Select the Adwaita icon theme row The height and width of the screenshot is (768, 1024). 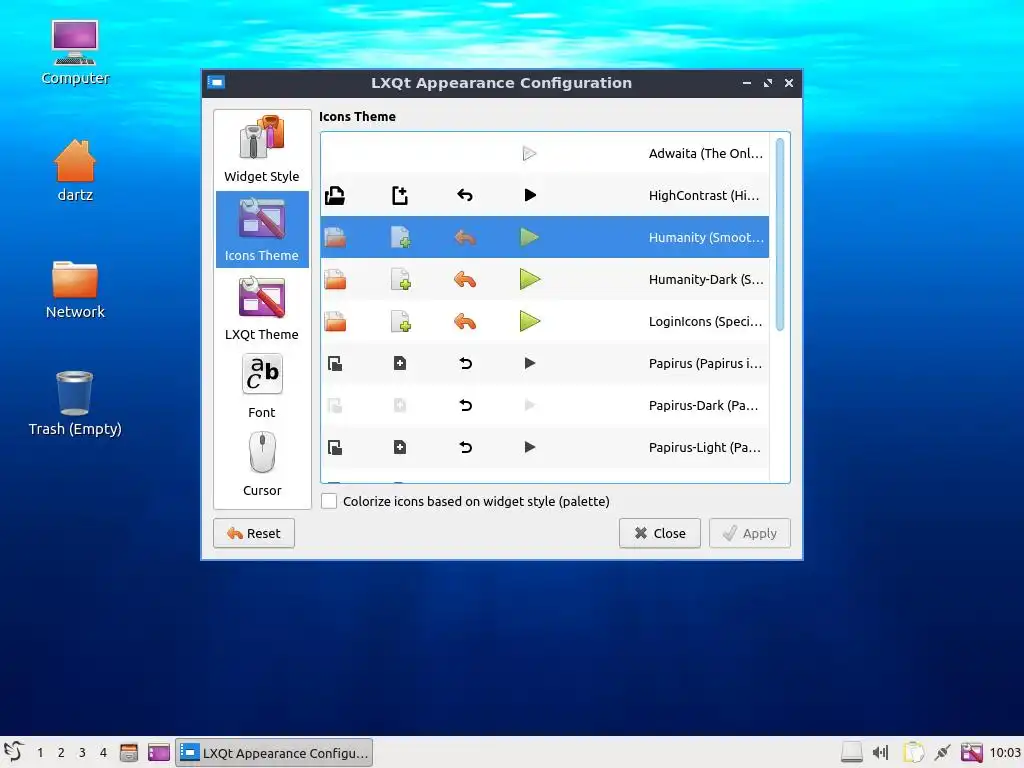tap(544, 153)
